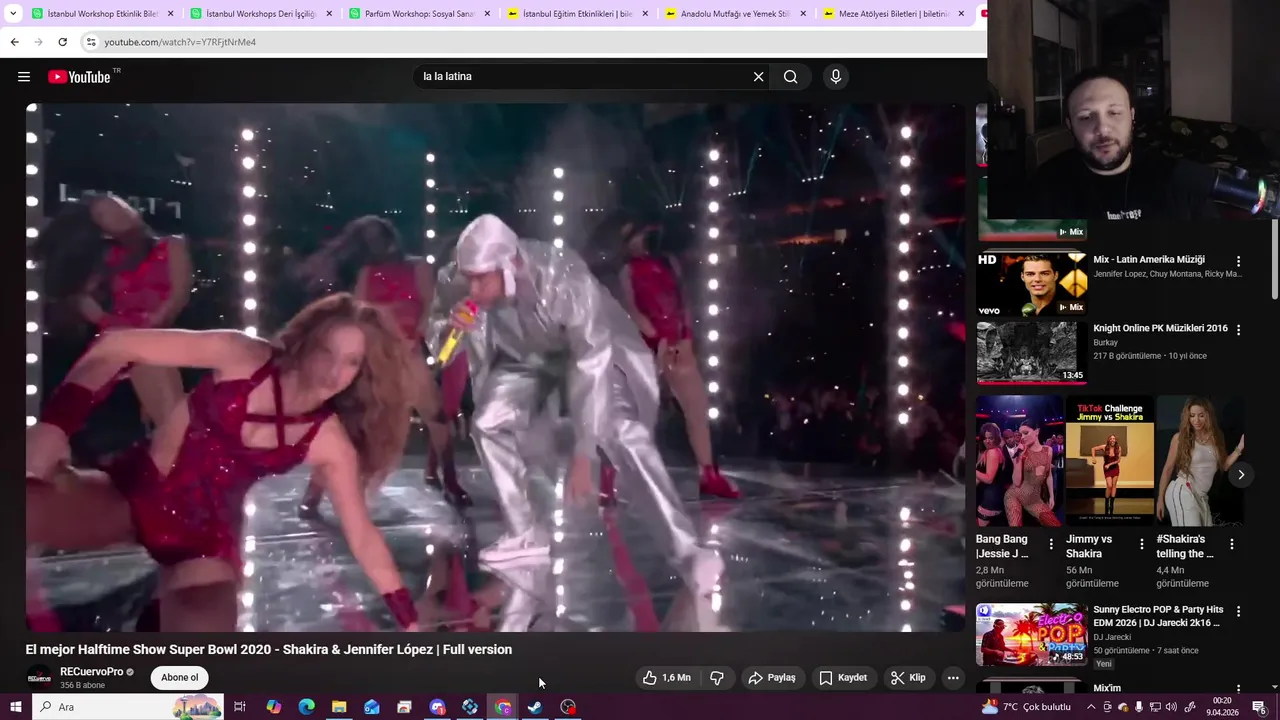
Task: Start voice search with microphone icon
Action: click(x=836, y=77)
